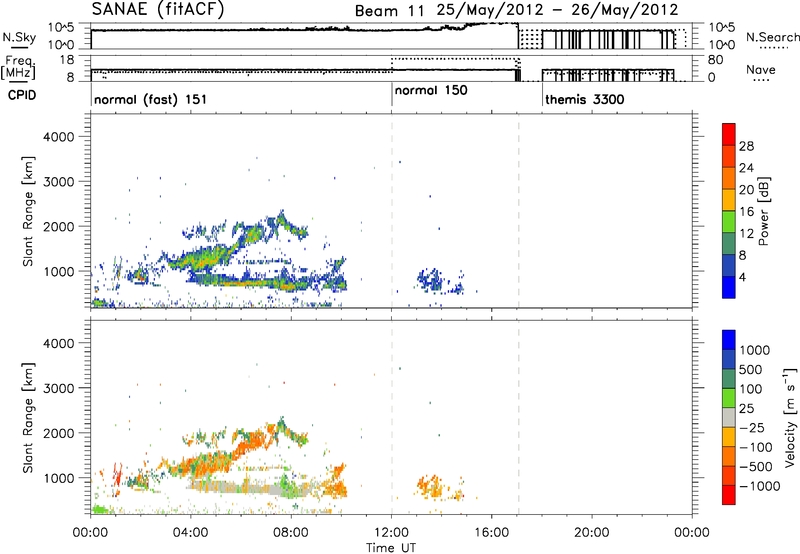This screenshot has width=800, height=554.
Task: Click the 18 tick on the frequency axis
Action: pos(67,60)
